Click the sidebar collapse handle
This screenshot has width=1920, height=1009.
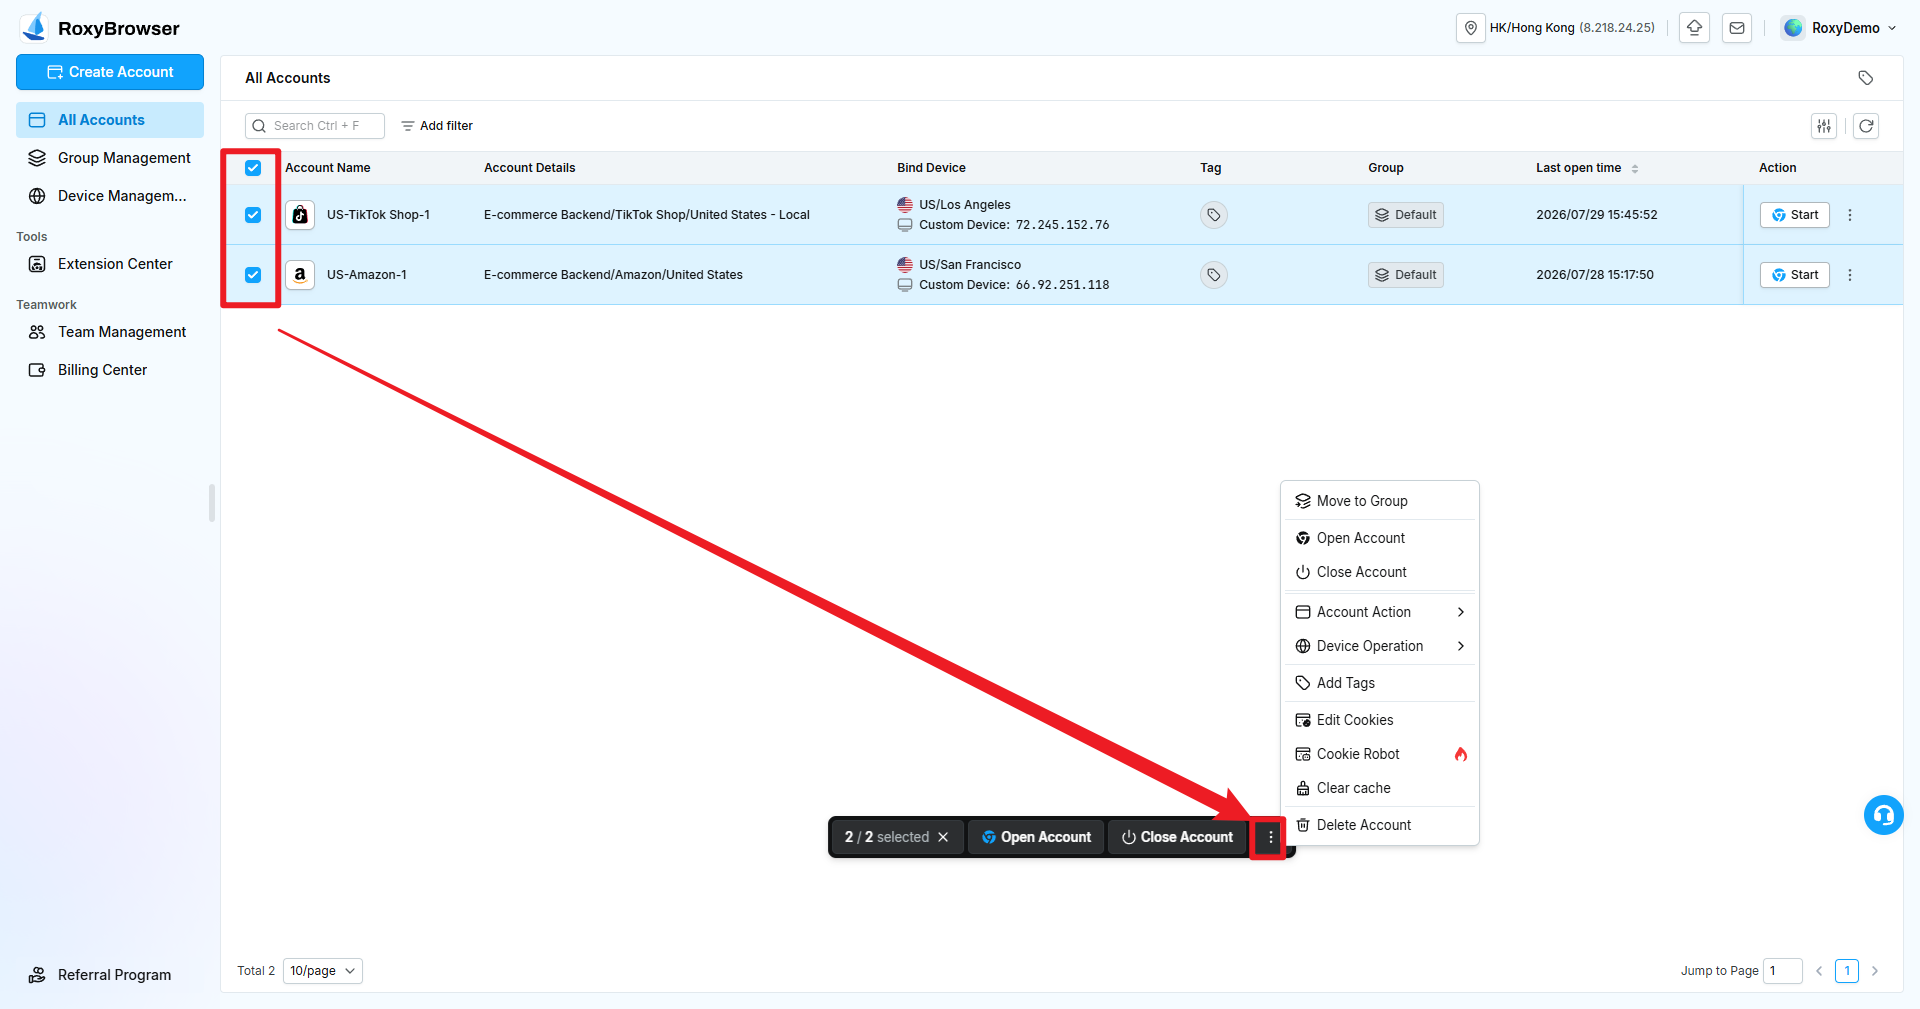212,503
